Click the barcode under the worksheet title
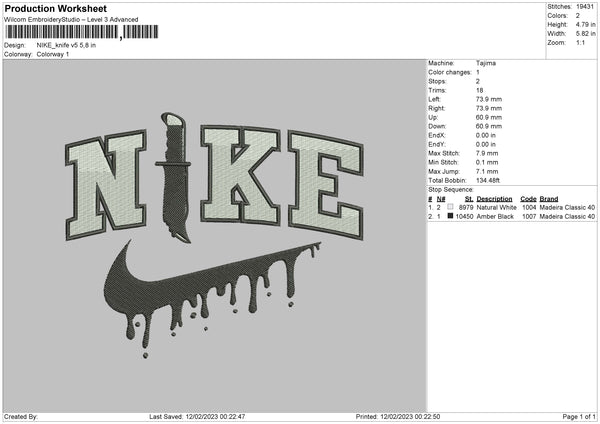Image resolution: width=600 pixels, height=424 pixels. 81,32
